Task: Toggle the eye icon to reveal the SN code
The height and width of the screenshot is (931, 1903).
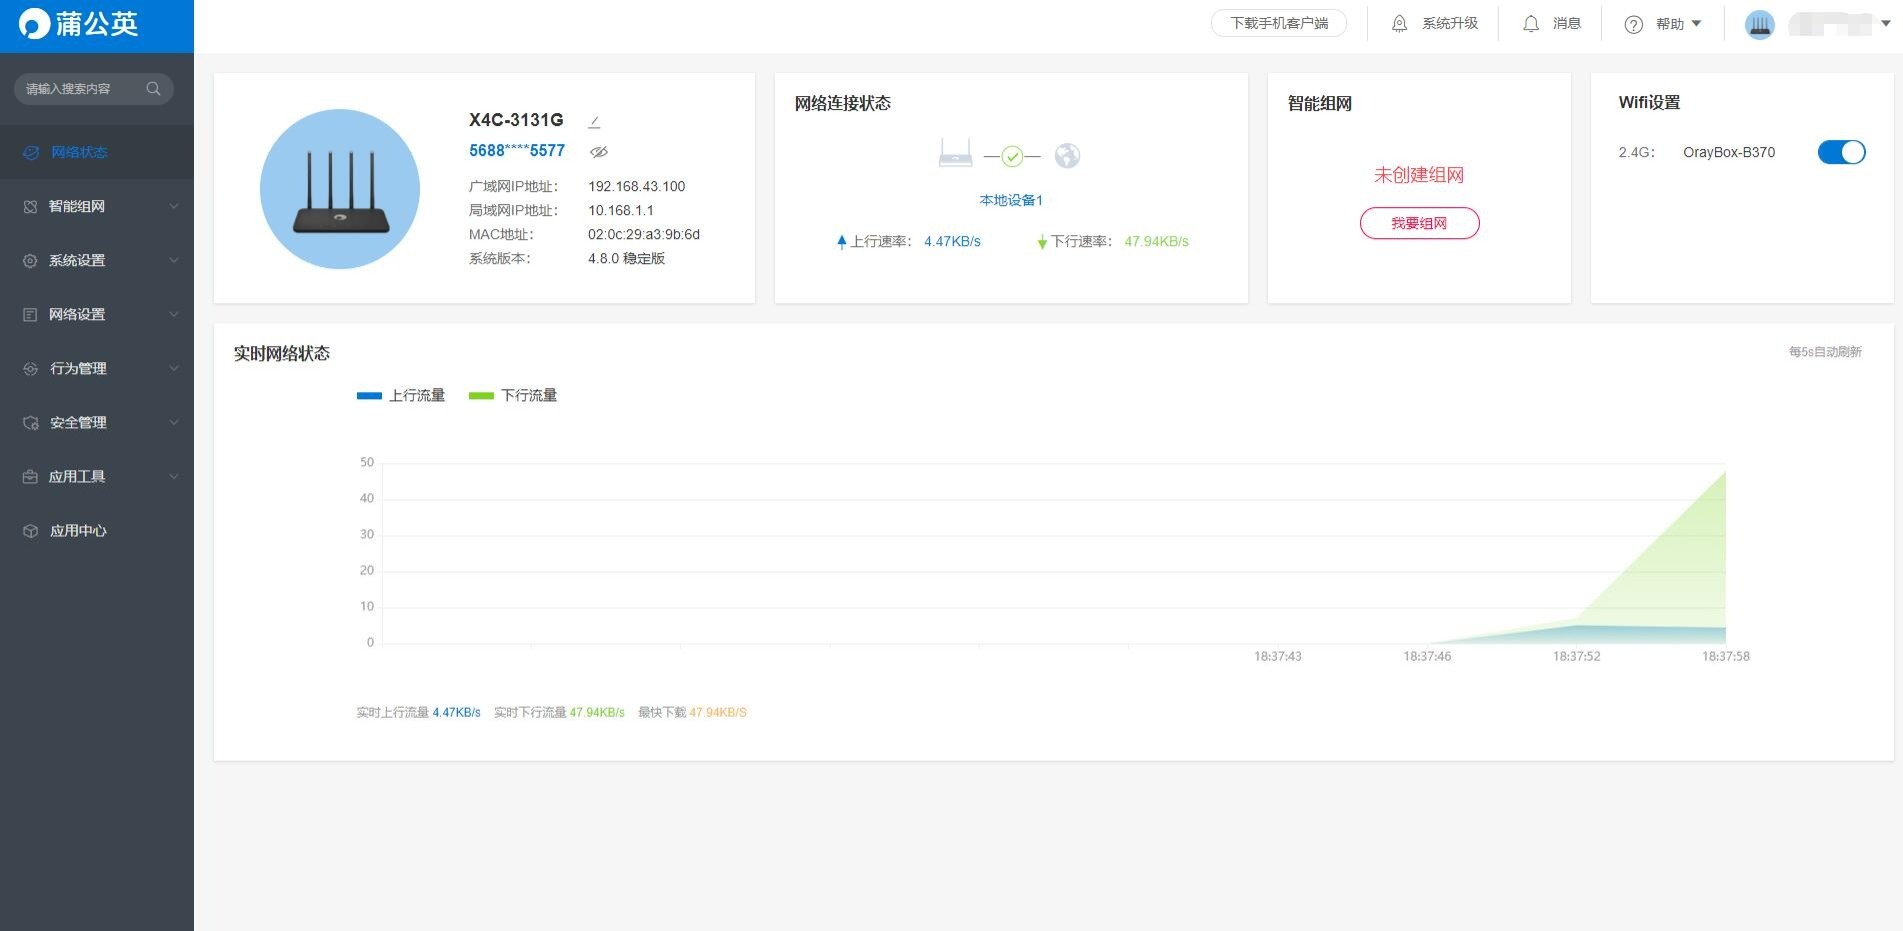Action: 599,152
